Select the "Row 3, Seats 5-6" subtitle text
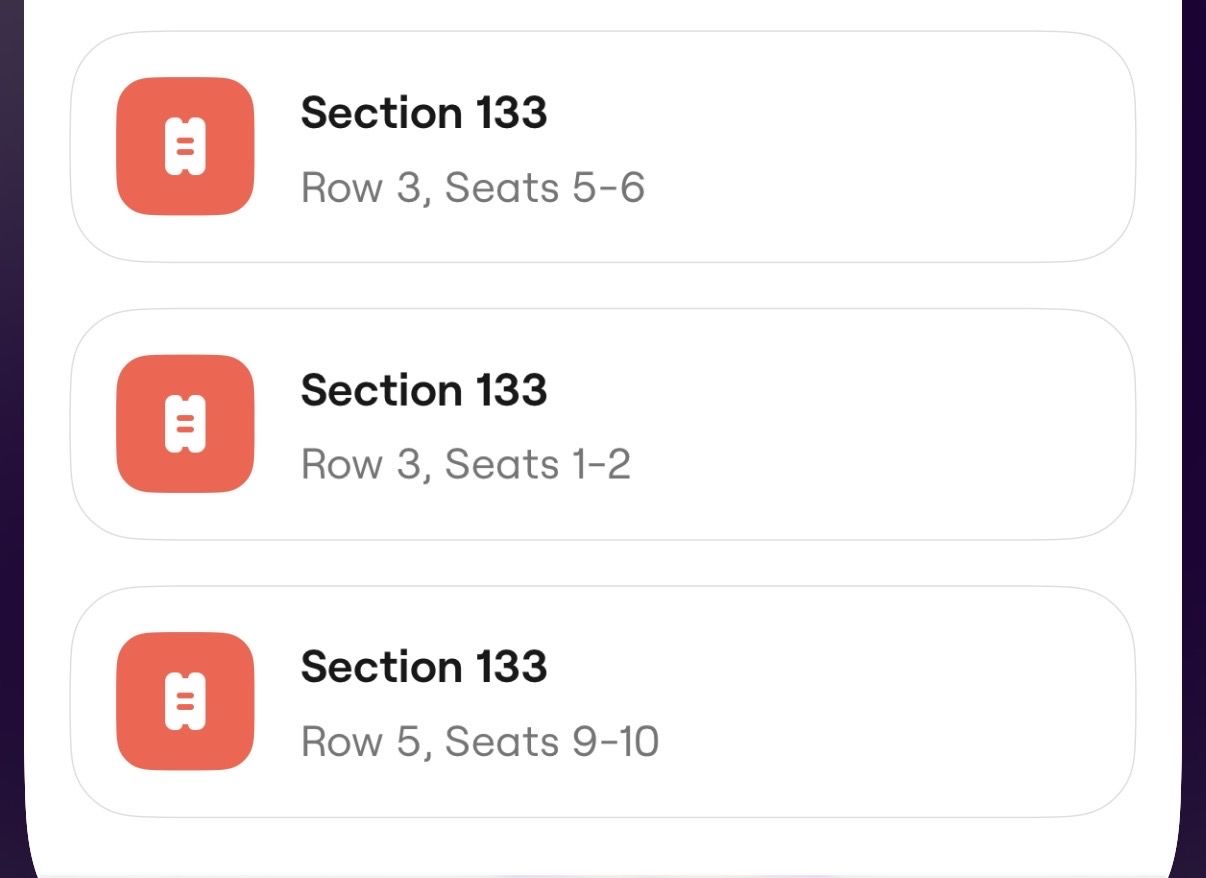The image size is (1206, 878). [472, 188]
